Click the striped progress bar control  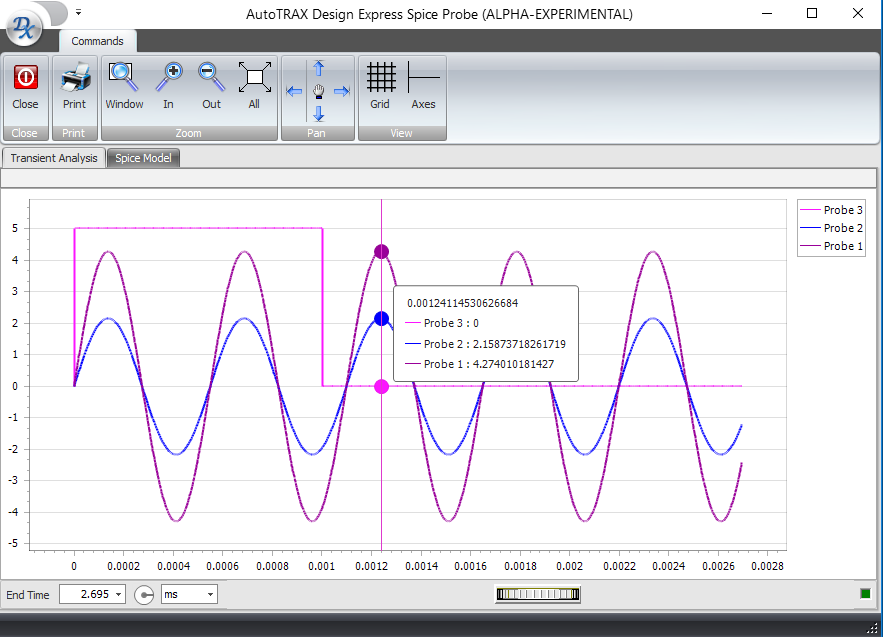pyautogui.click(x=538, y=594)
